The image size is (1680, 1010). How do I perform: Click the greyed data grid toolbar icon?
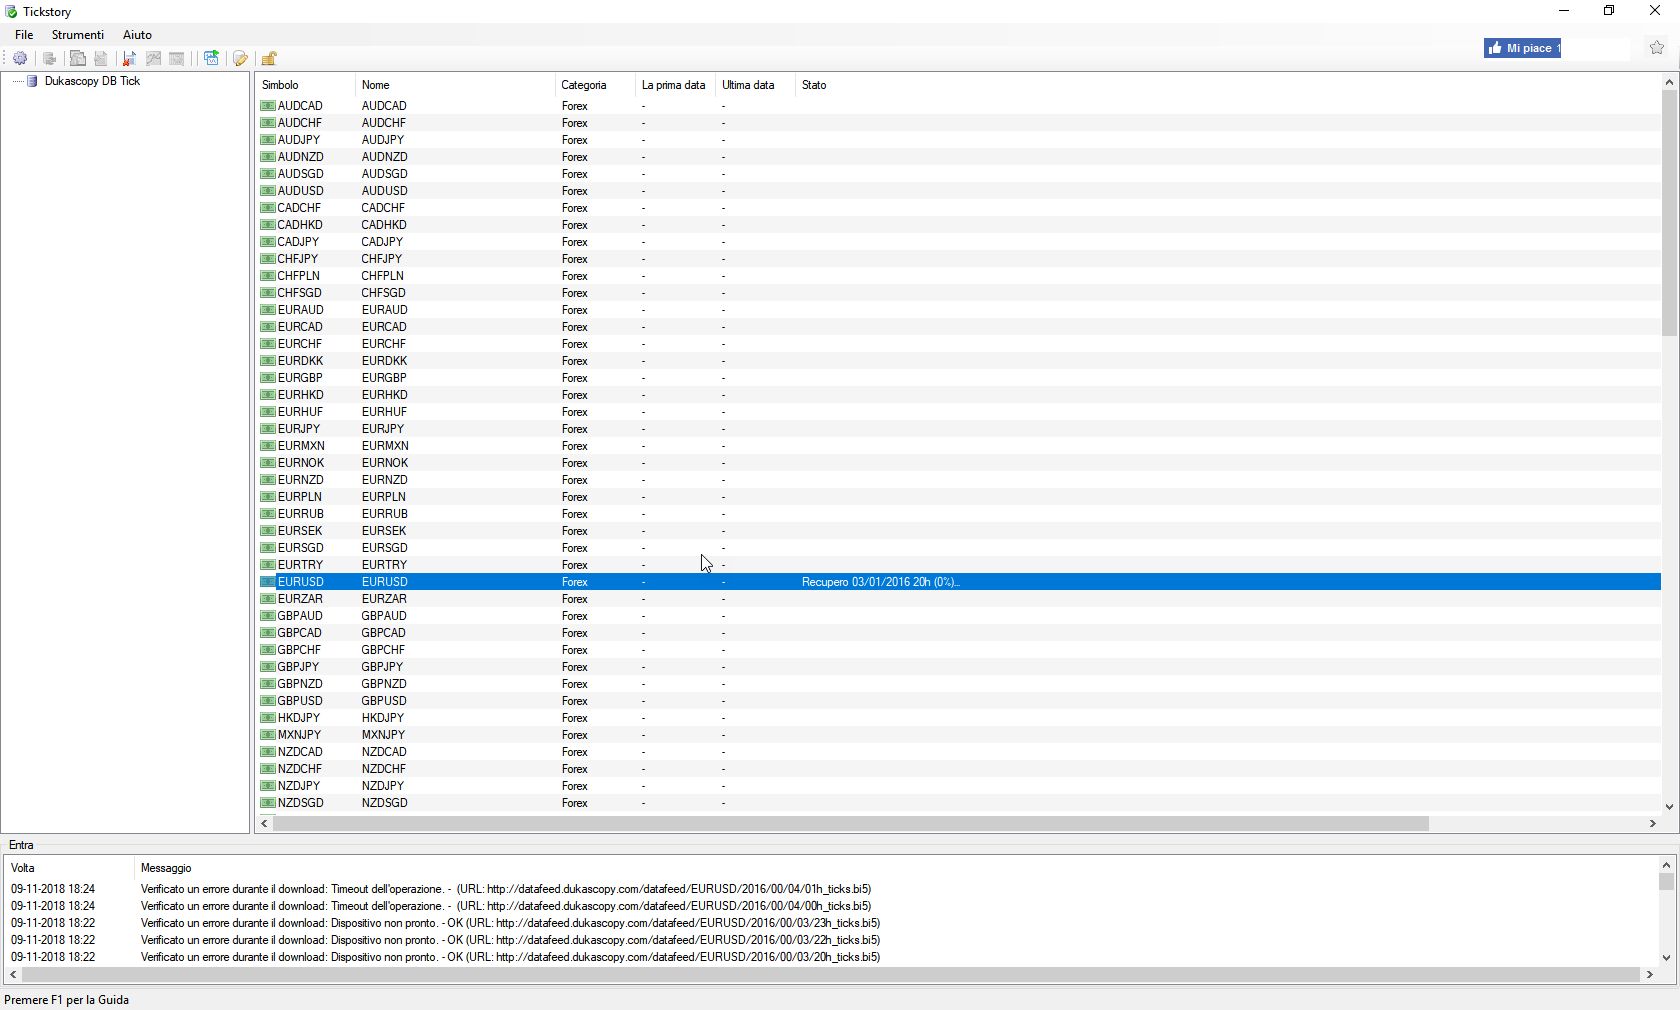coord(177,58)
